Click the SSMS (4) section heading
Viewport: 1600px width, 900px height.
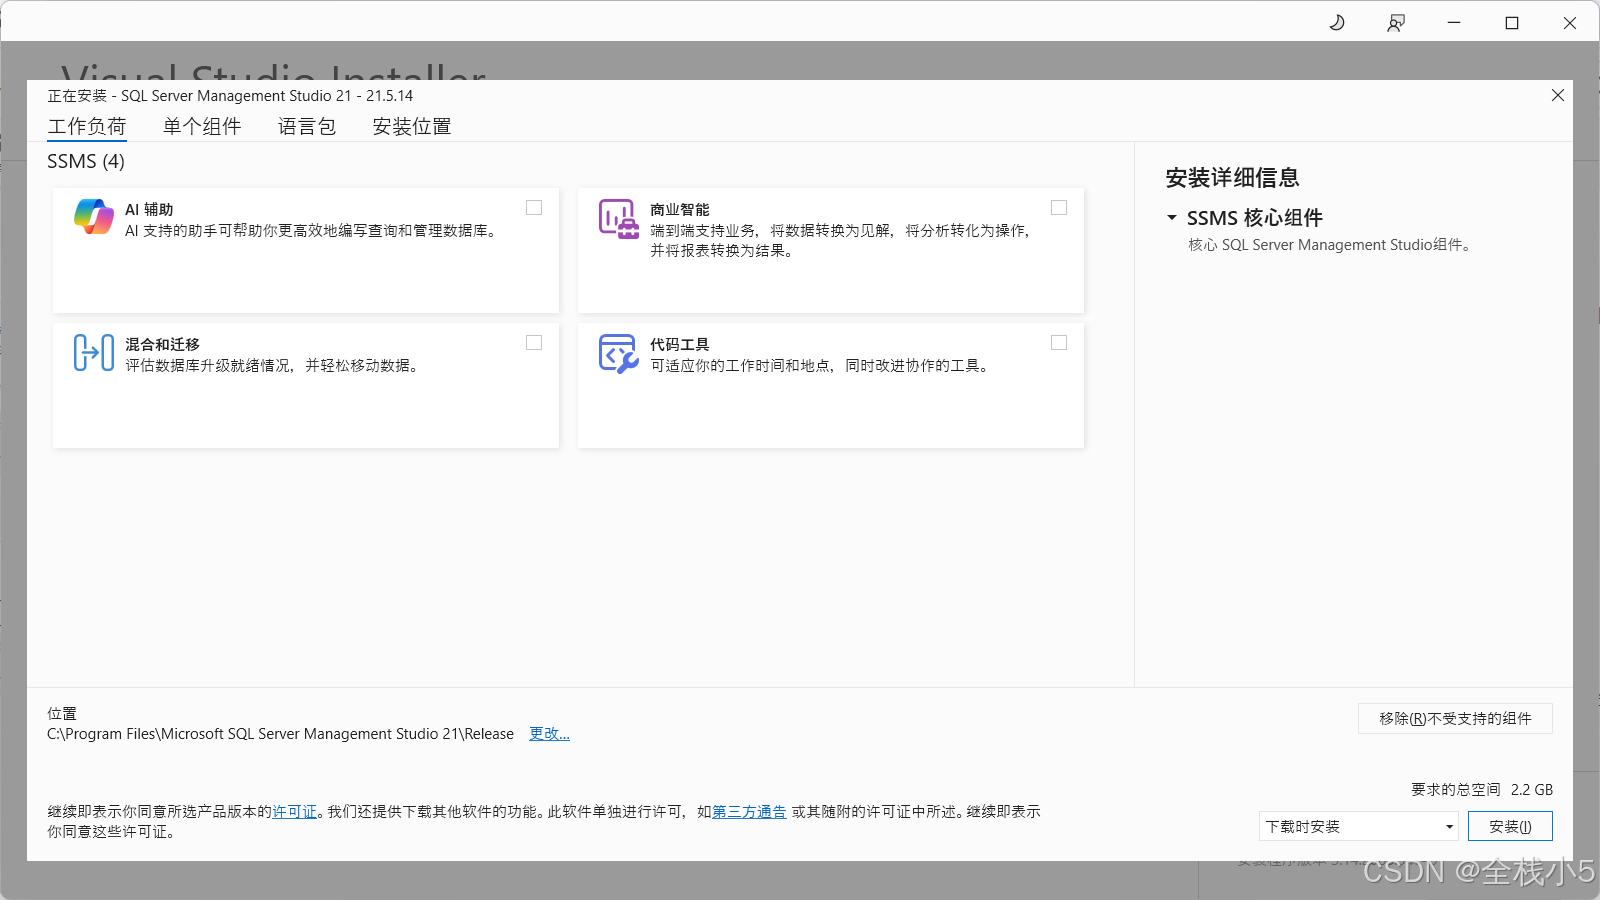click(x=86, y=161)
